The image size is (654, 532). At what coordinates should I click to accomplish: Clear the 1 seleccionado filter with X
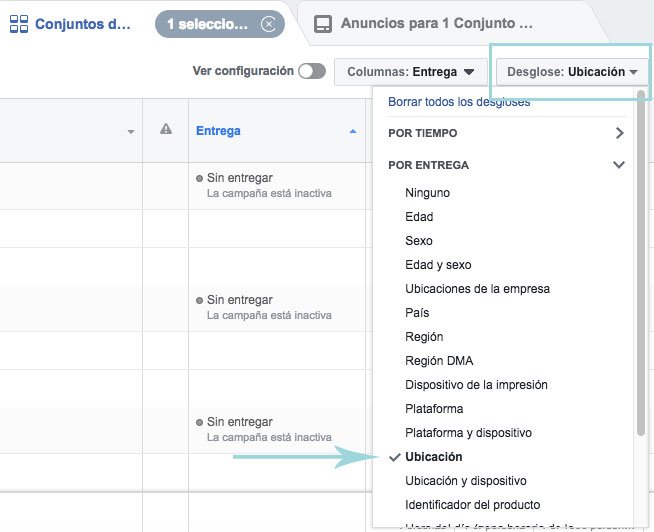point(268,24)
